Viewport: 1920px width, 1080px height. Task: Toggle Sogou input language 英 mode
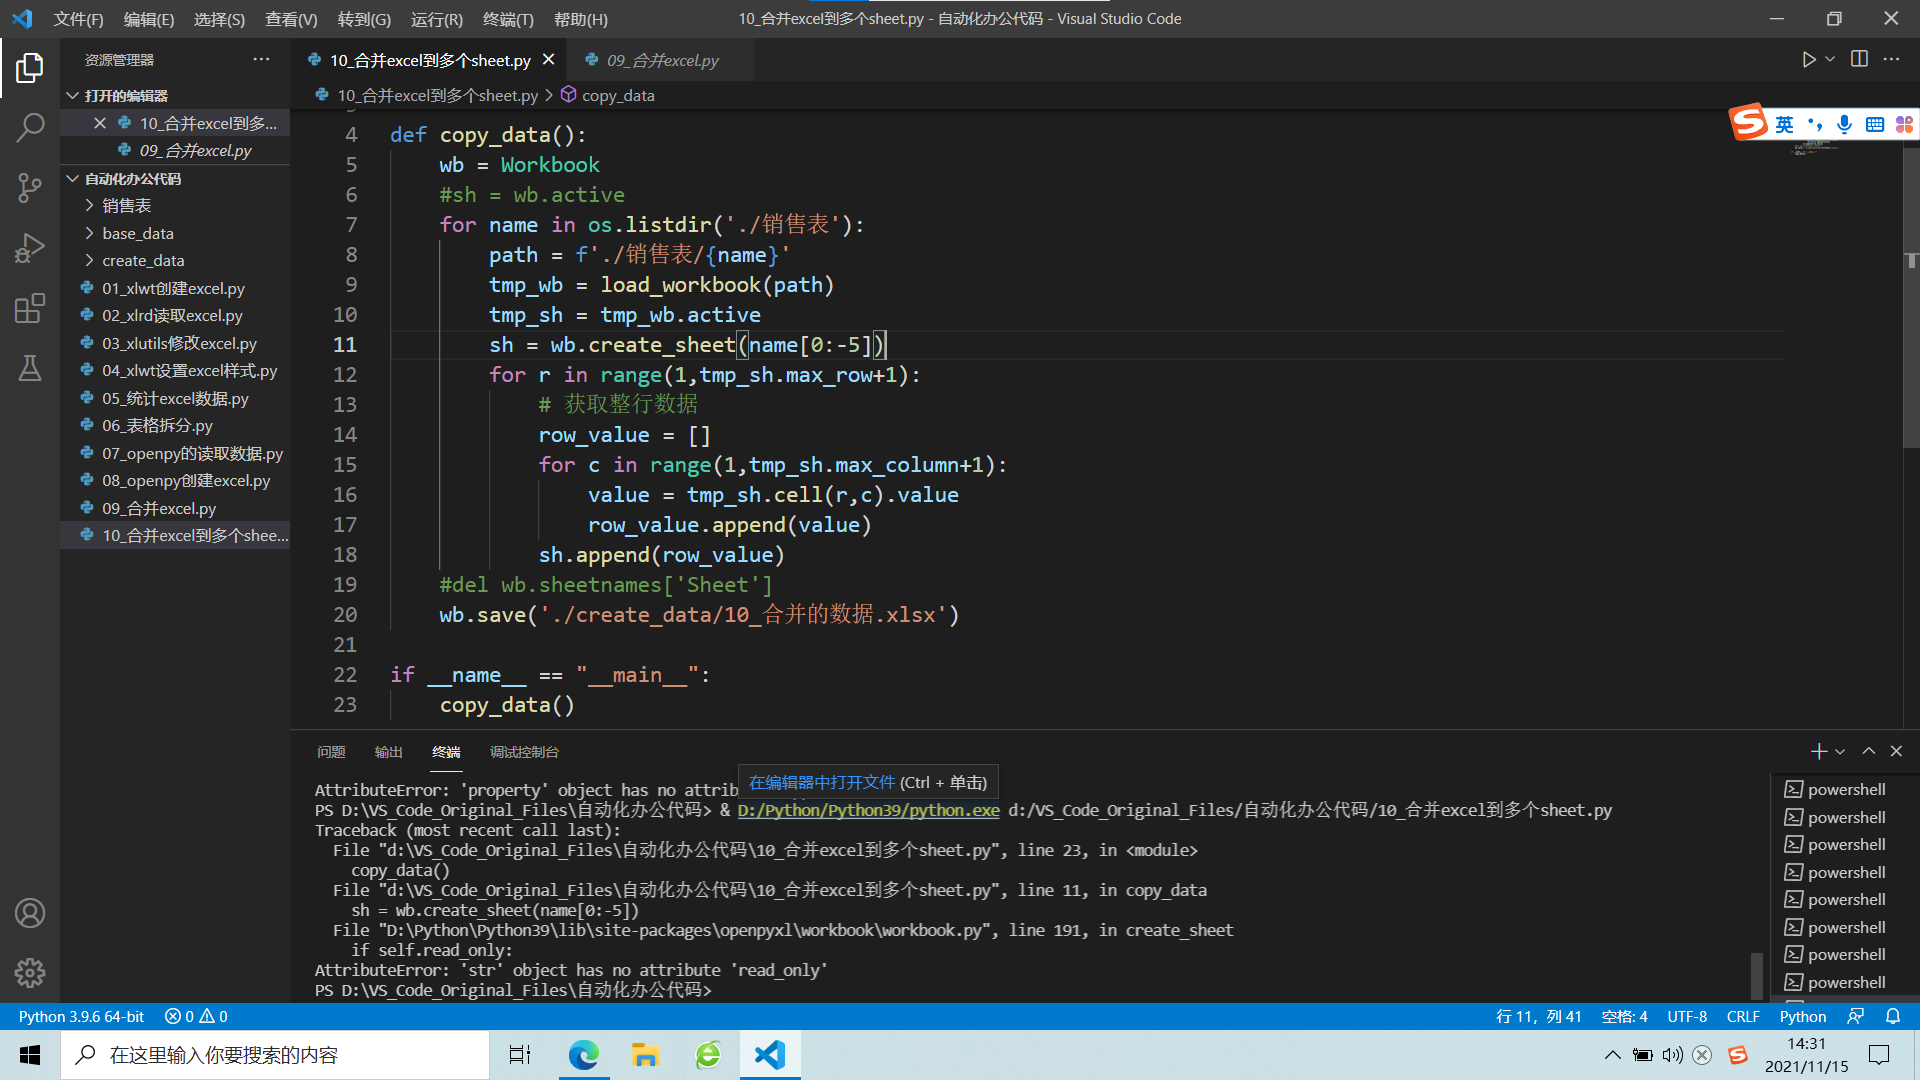[x=1785, y=124]
